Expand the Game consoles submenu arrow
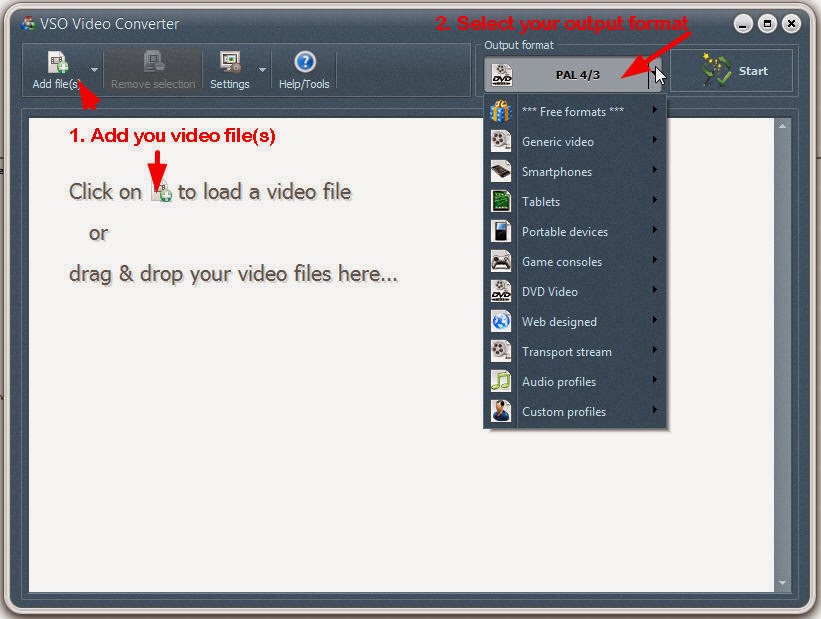821x619 pixels. 654,260
